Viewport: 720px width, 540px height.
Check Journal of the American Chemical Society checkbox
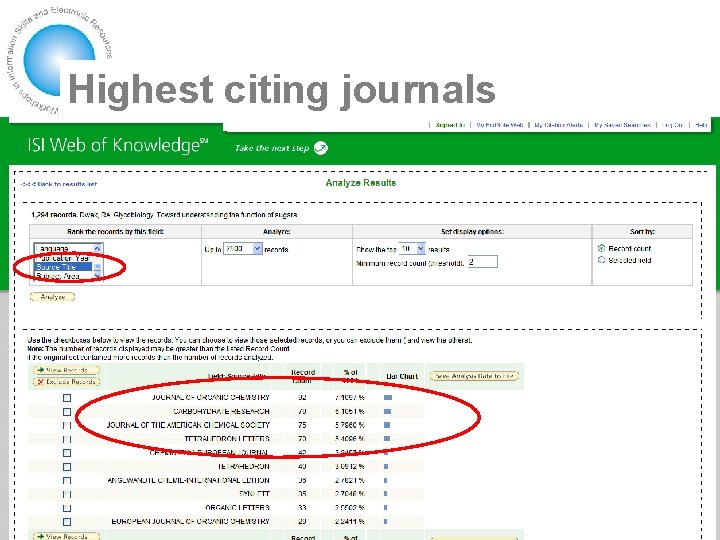tap(67, 425)
